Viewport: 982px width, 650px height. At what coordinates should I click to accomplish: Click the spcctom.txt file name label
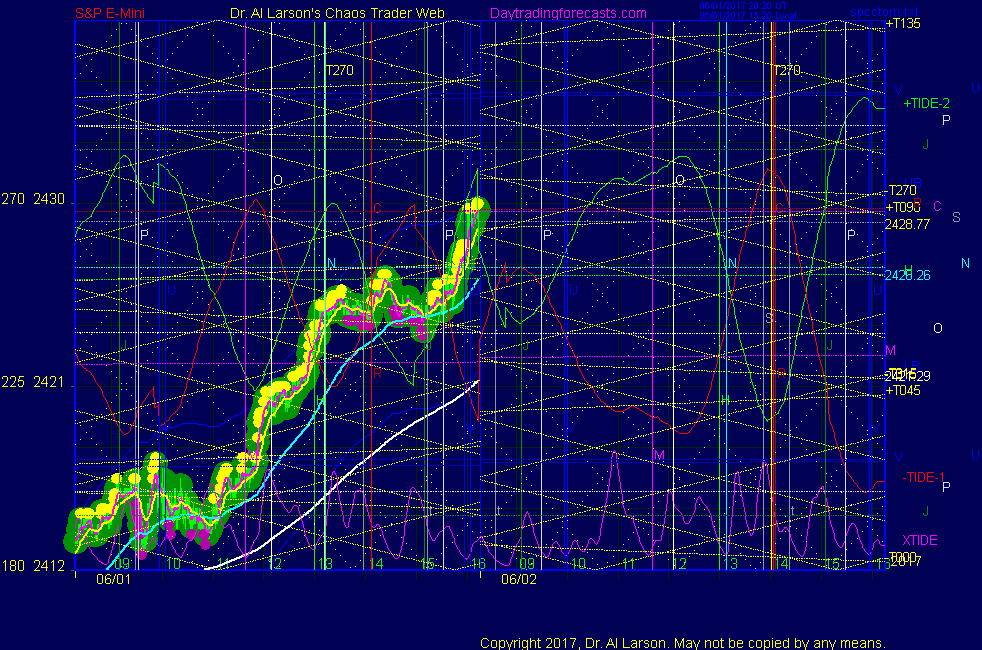(884, 12)
